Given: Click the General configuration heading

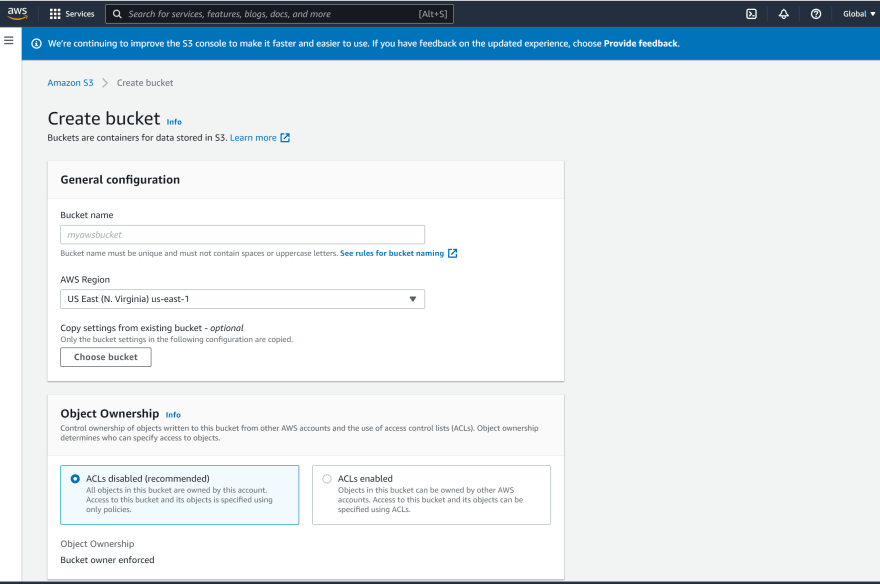Looking at the screenshot, I should pos(120,180).
